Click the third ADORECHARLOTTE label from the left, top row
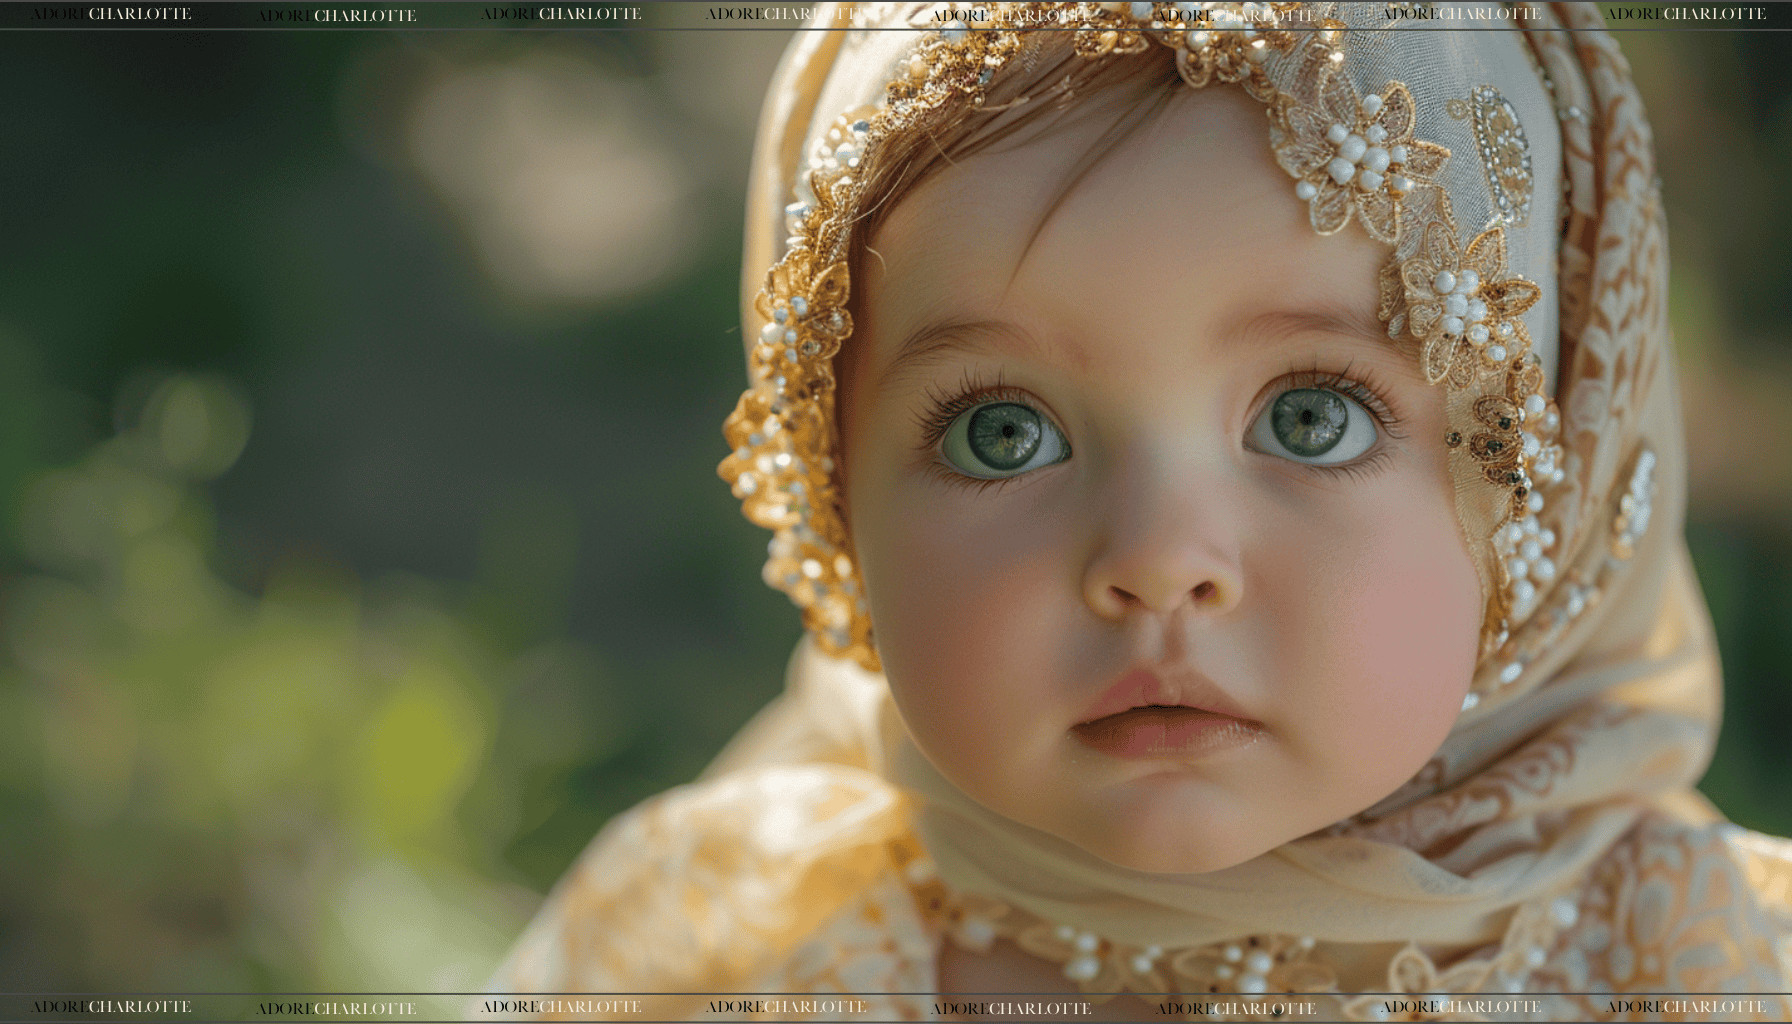This screenshot has width=1792, height=1024. [x=560, y=14]
